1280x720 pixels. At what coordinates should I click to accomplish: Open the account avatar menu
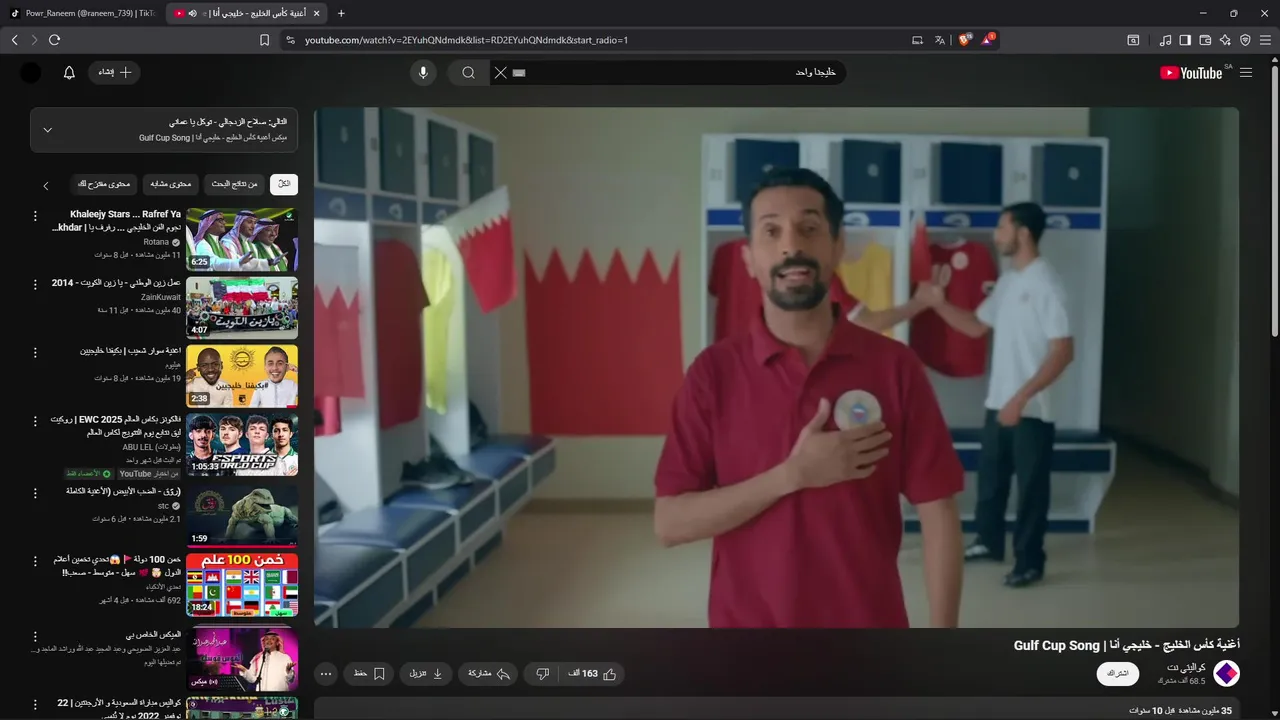(31, 73)
